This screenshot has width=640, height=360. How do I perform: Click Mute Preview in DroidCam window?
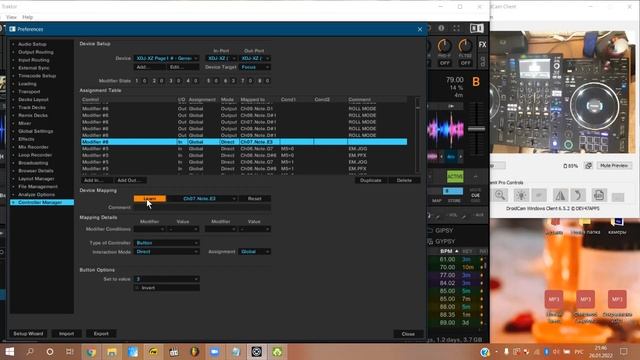coord(614,165)
